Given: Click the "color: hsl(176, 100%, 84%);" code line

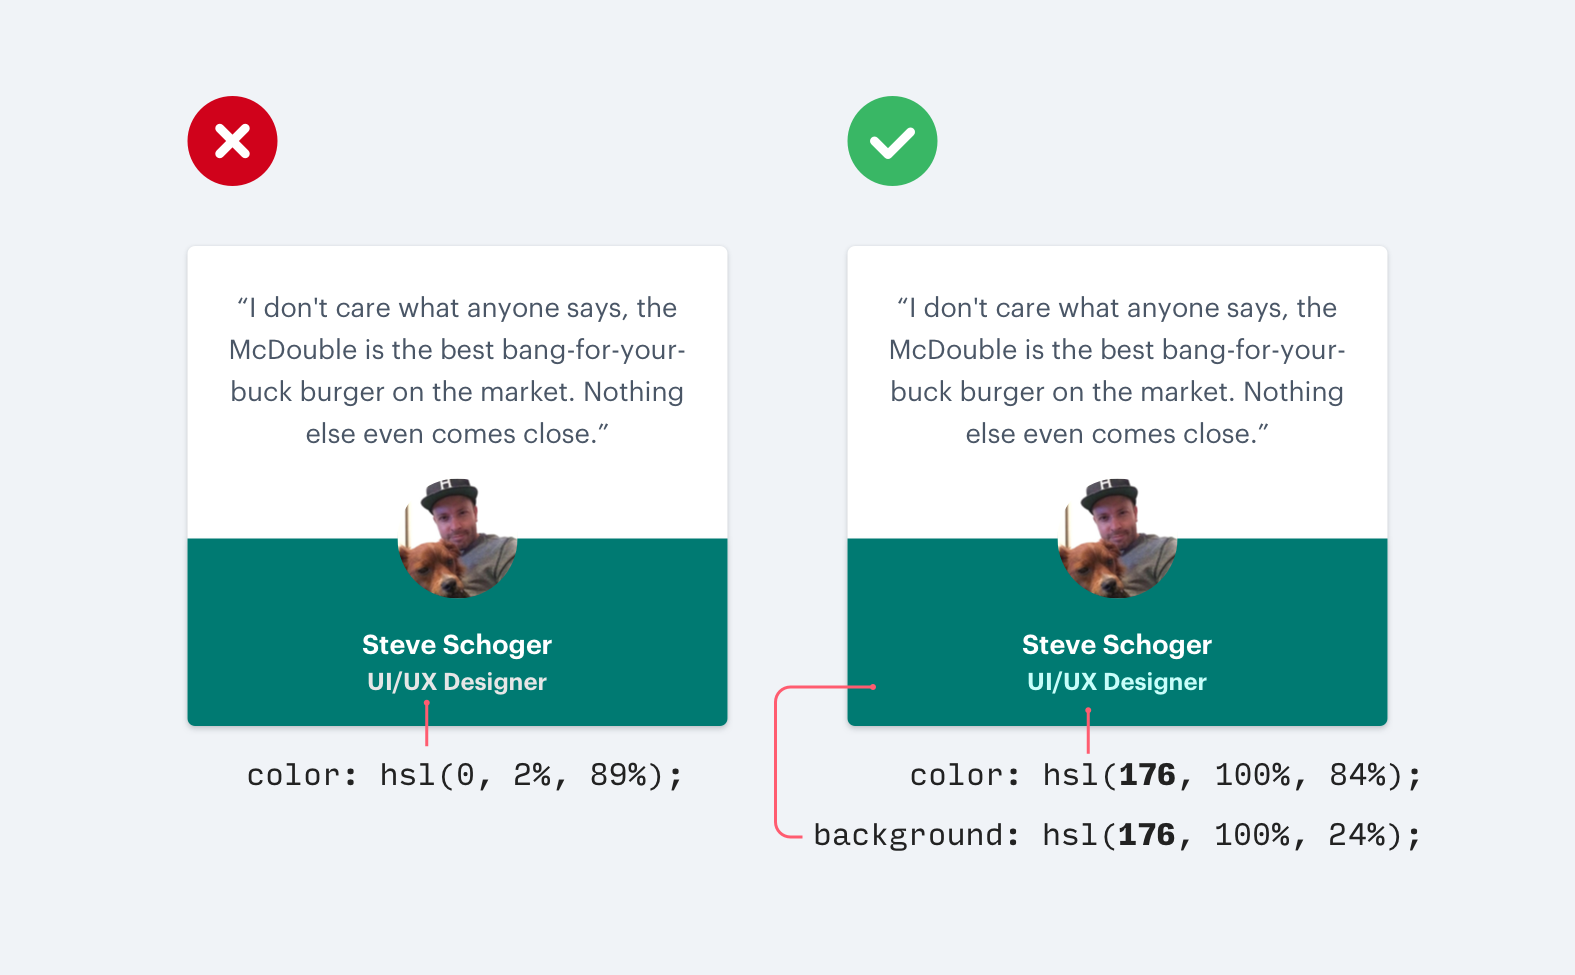Looking at the screenshot, I should tap(1165, 776).
